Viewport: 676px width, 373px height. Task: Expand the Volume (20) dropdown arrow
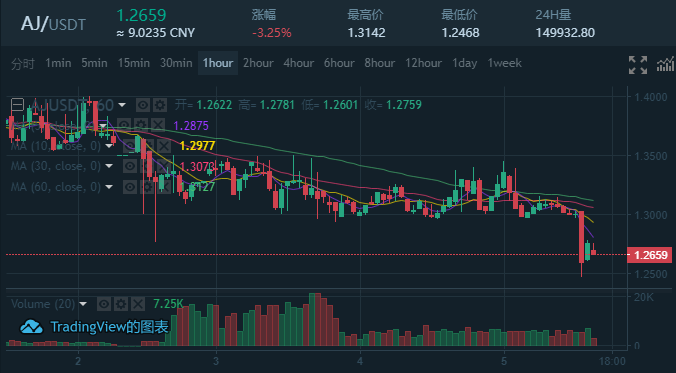point(83,304)
